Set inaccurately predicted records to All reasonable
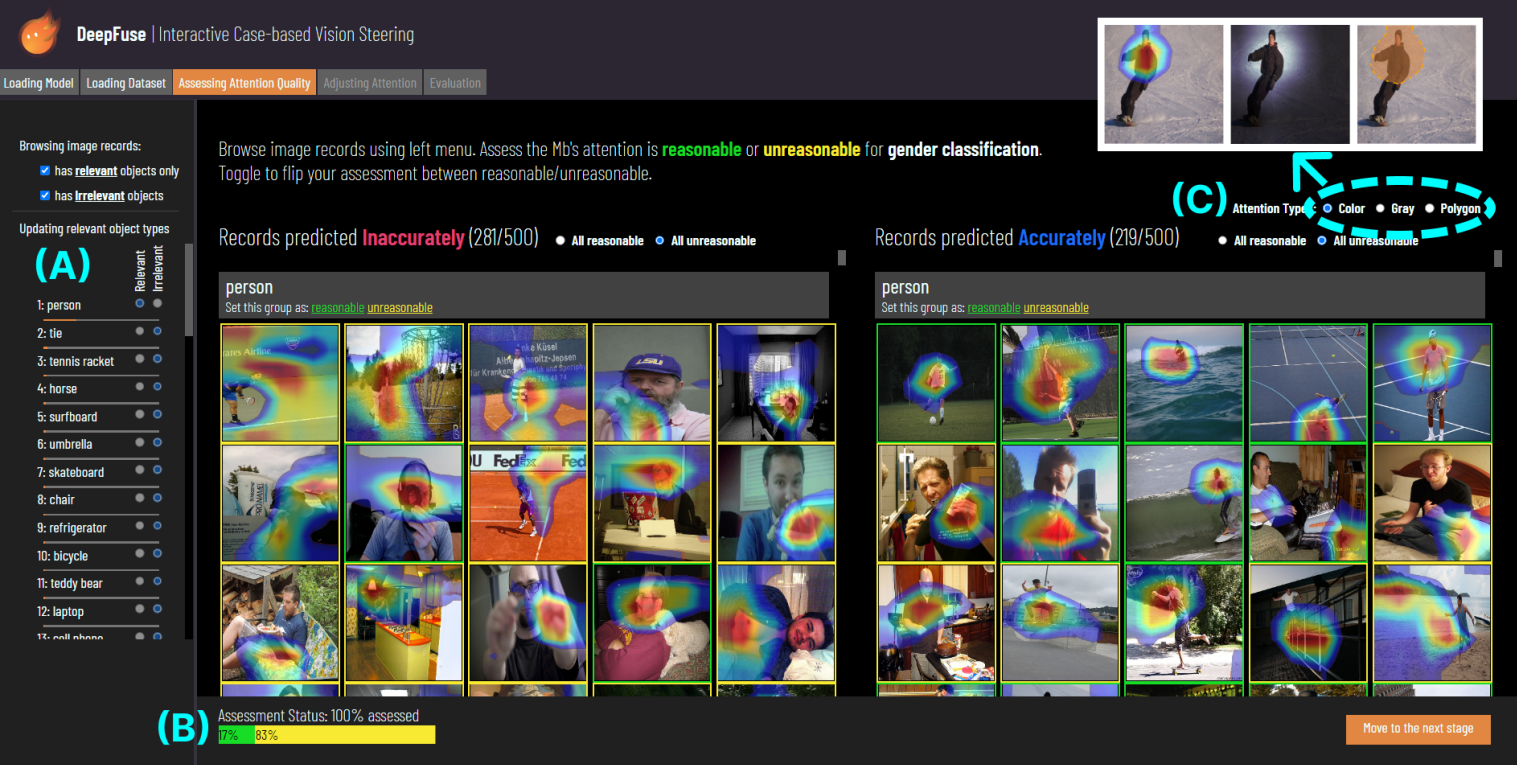 click(561, 240)
